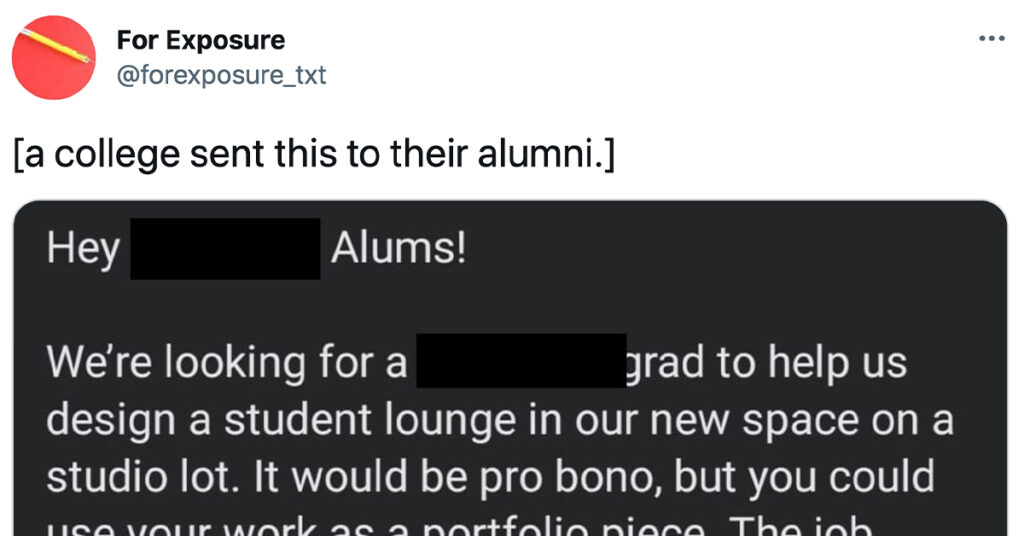The width and height of the screenshot is (1024, 536).
Task: Click the words studio lot
Action: click(x=139, y=477)
